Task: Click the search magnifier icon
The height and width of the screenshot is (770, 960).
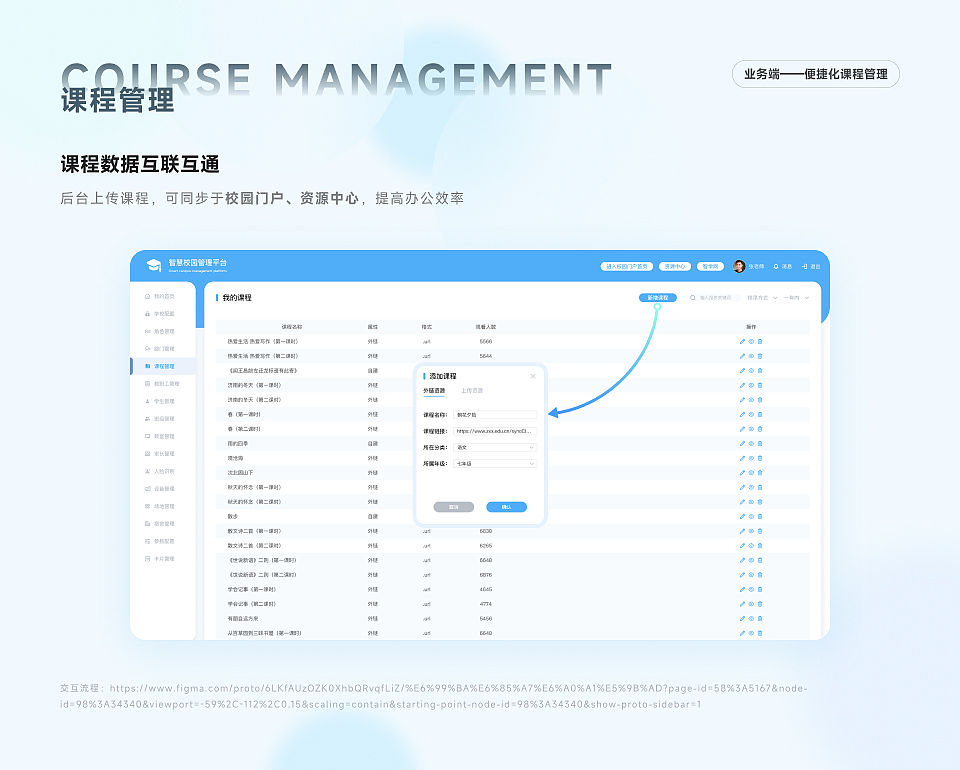Action: pyautogui.click(x=692, y=298)
